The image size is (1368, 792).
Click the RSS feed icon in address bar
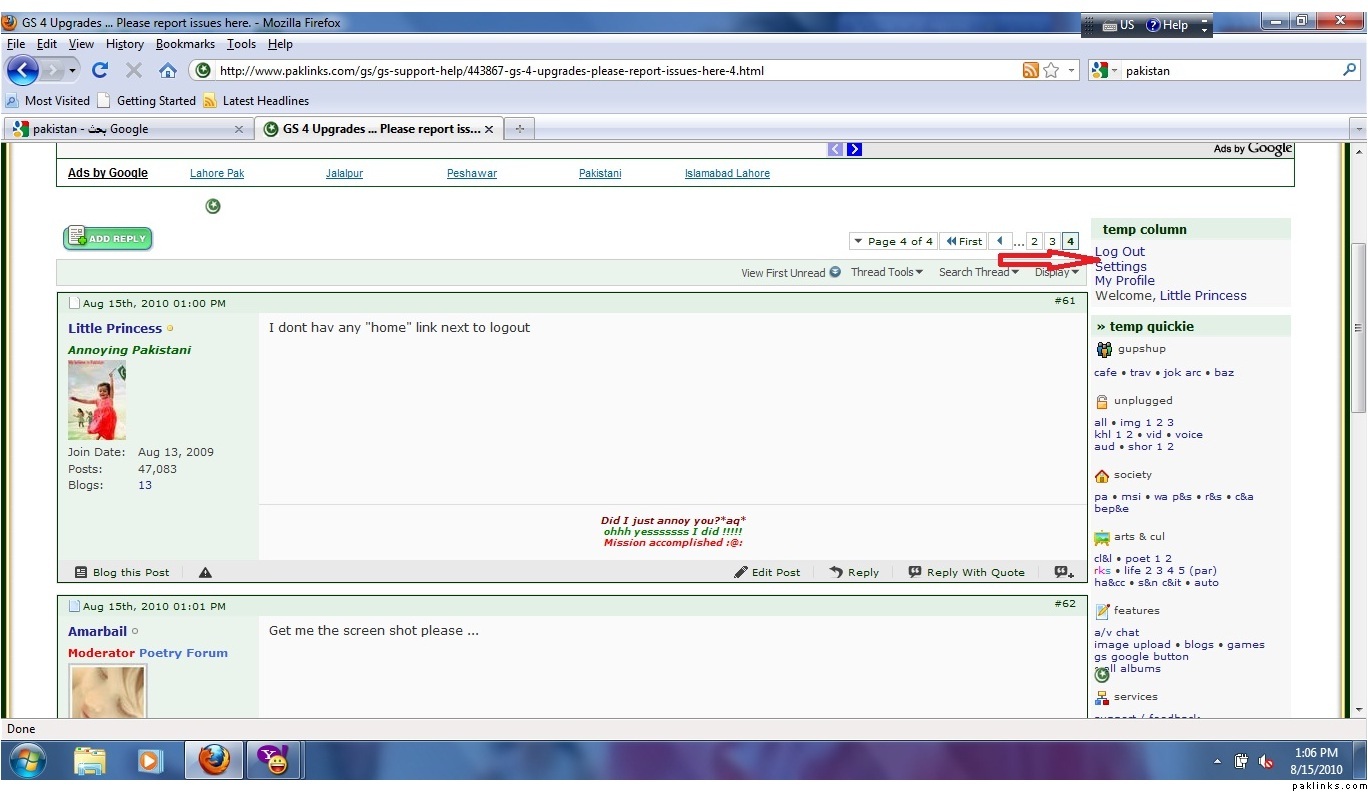(x=1030, y=70)
